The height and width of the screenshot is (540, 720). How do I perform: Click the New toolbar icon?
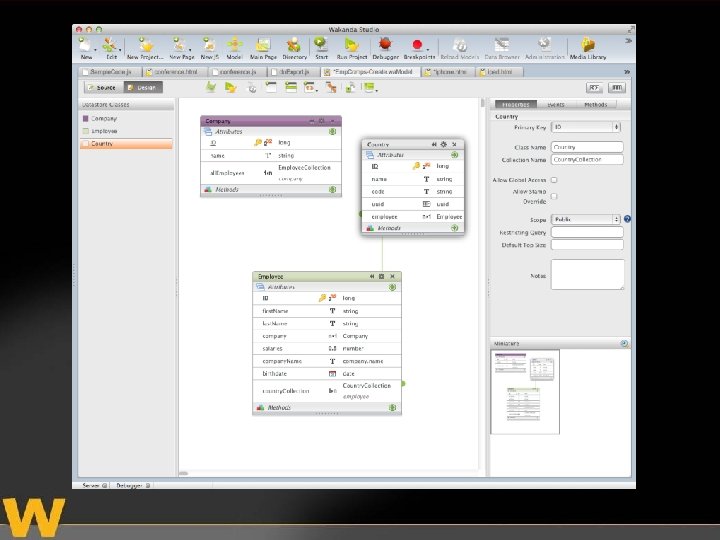tap(85, 45)
